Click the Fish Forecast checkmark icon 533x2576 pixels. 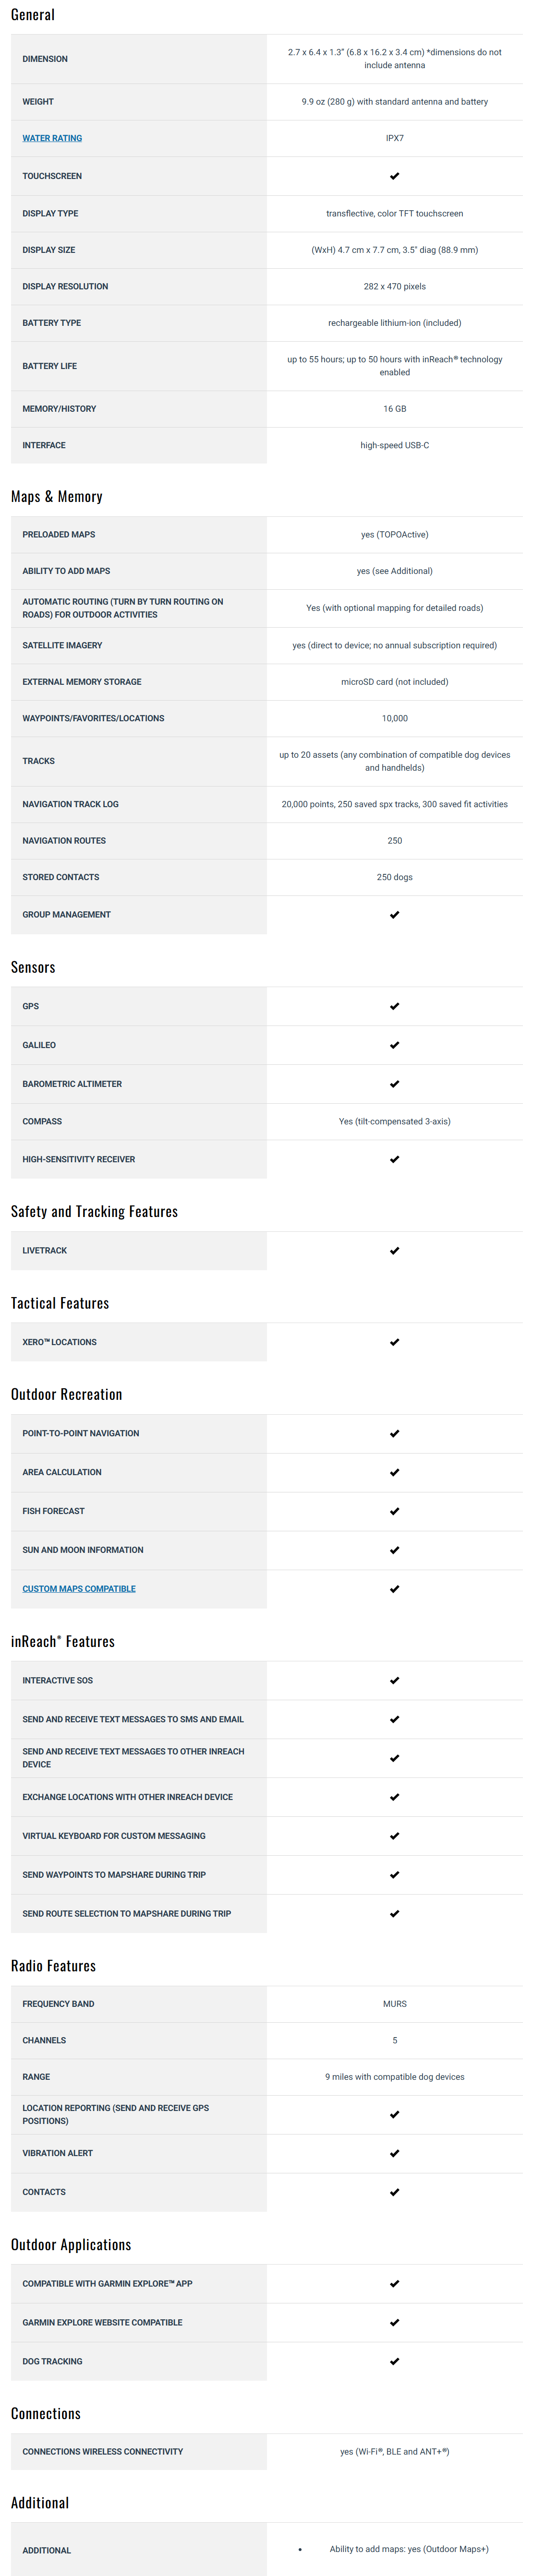coord(394,1511)
